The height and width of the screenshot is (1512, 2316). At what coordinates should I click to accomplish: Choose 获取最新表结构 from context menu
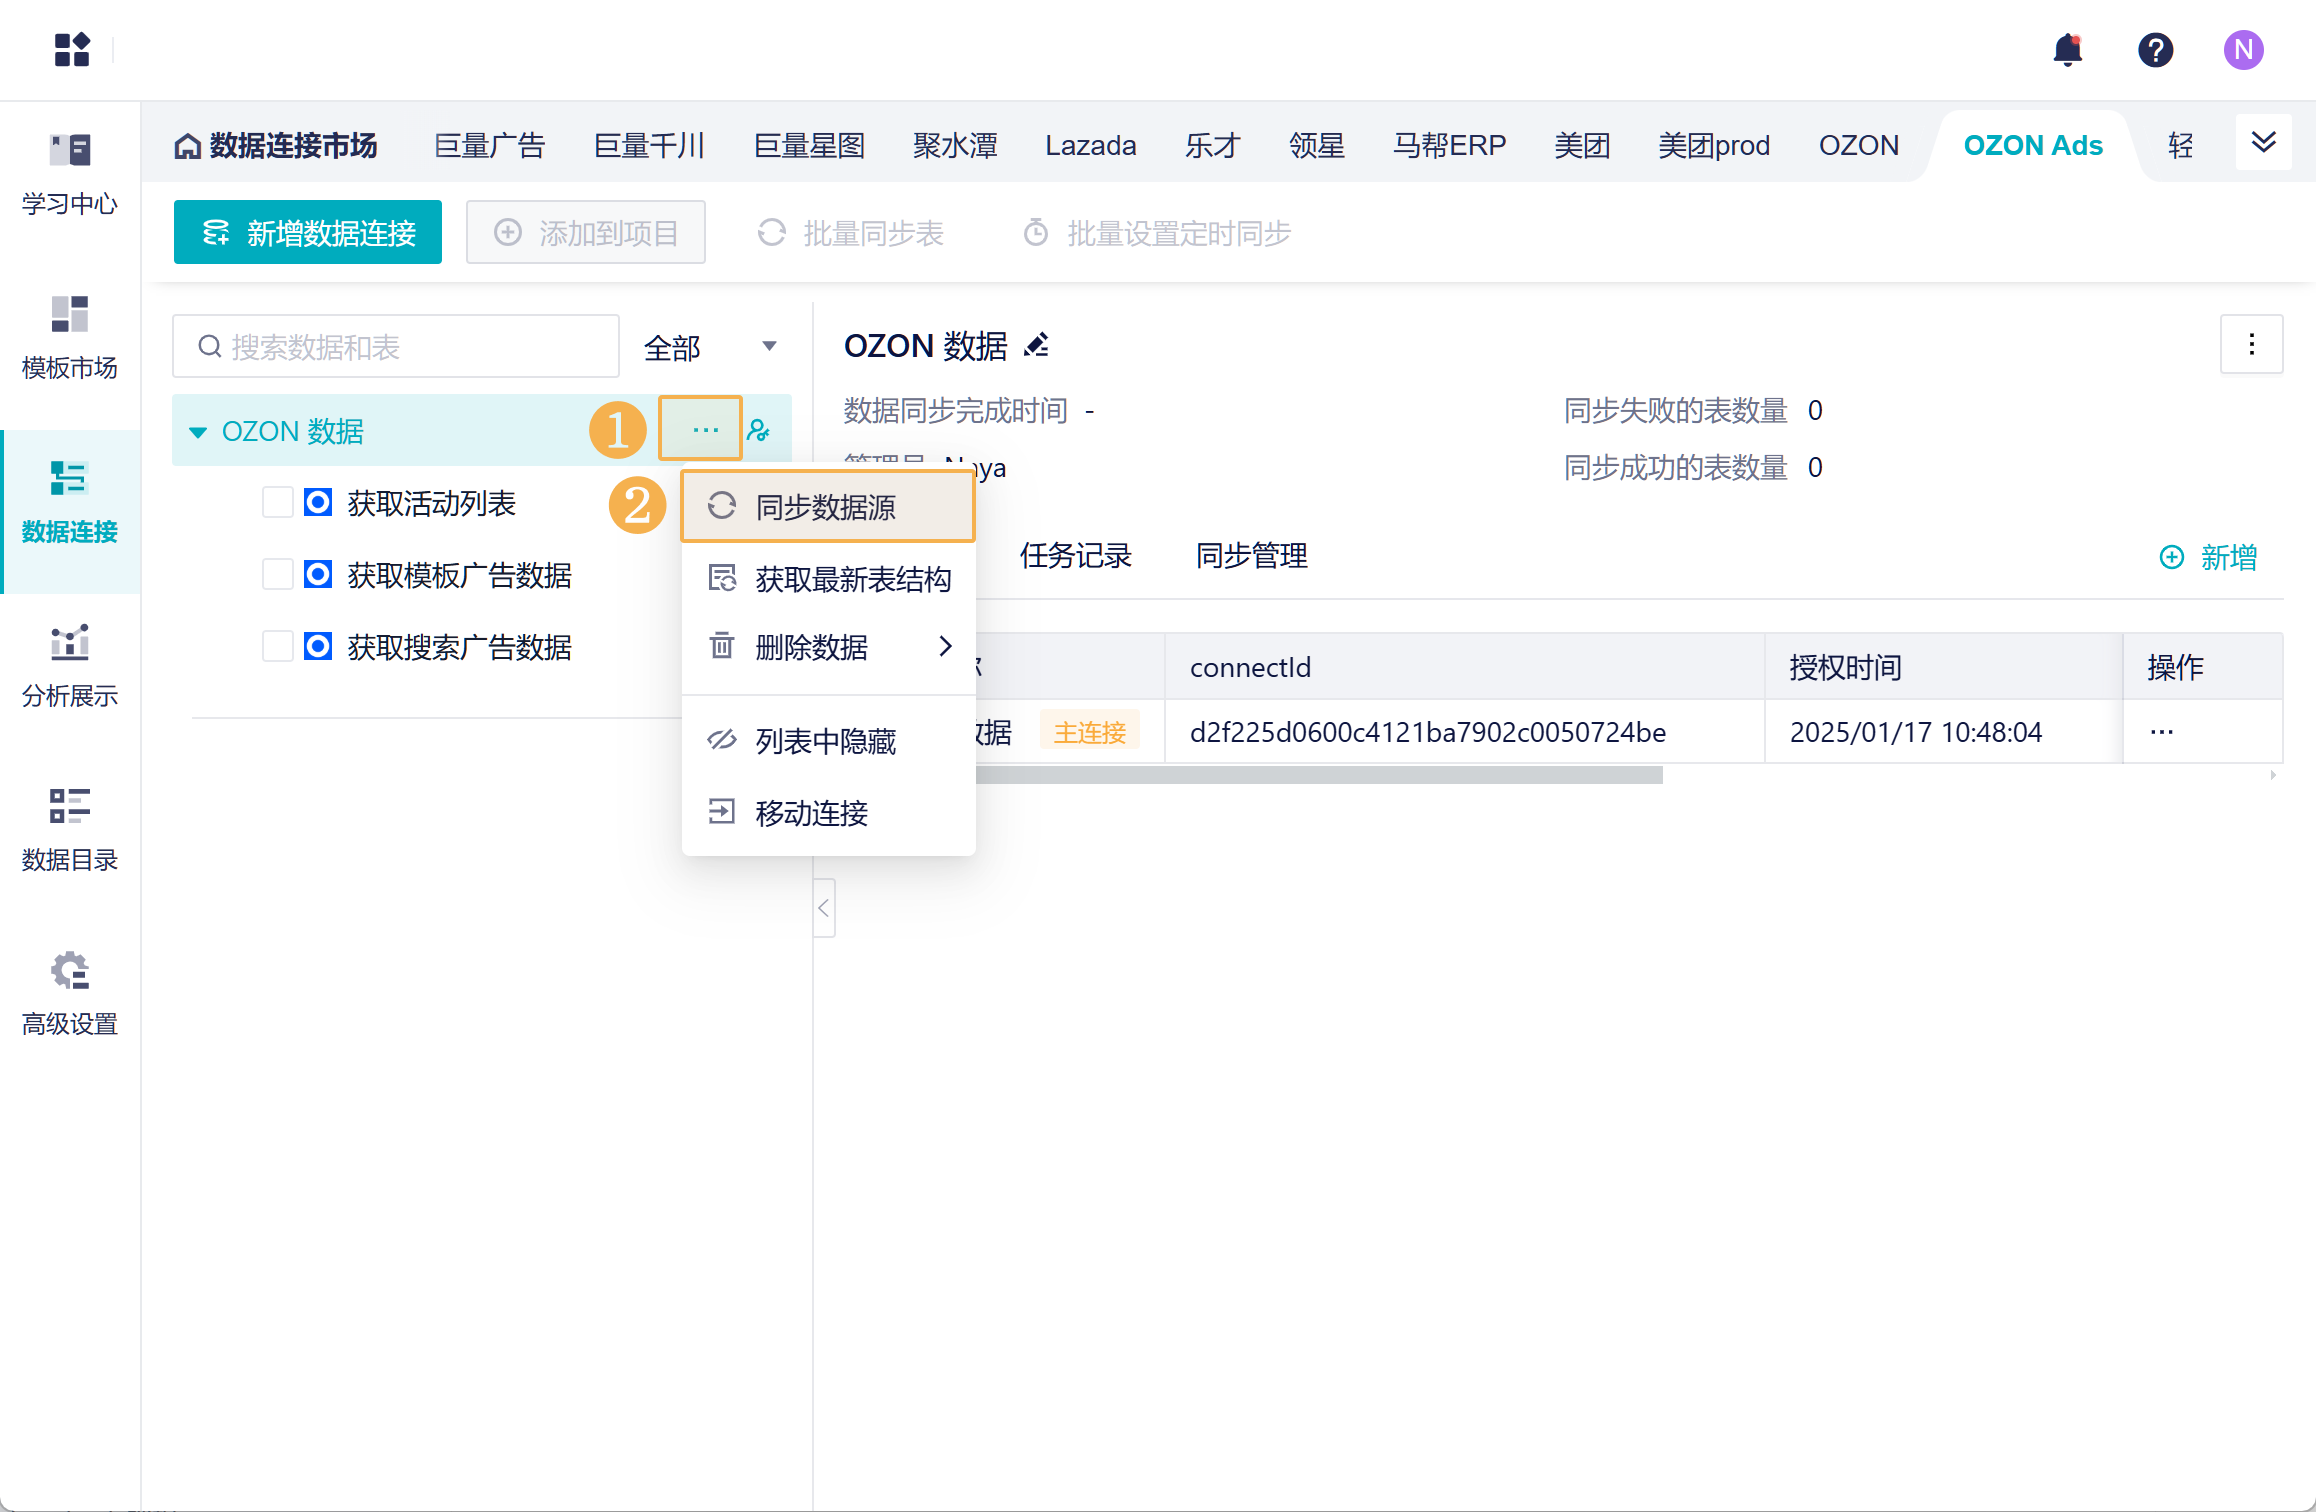829,579
